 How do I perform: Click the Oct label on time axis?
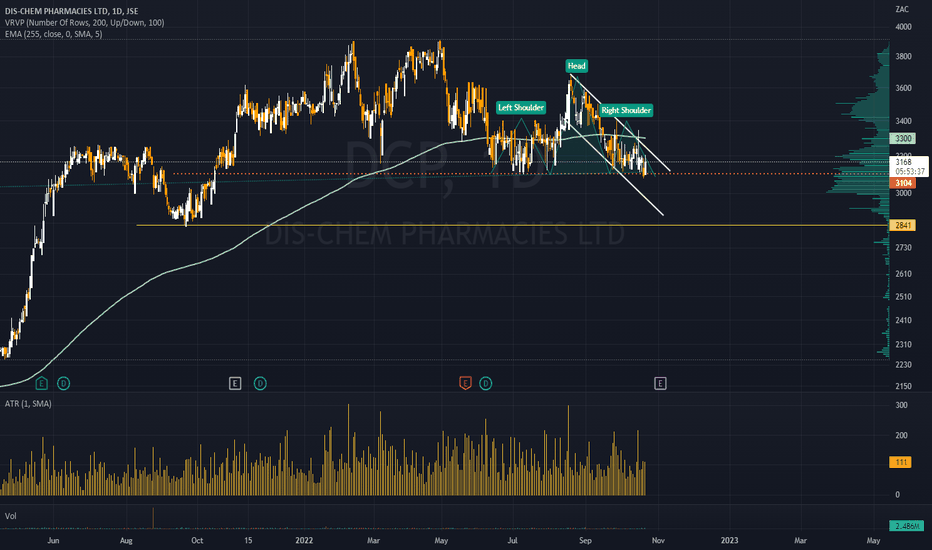point(197,540)
